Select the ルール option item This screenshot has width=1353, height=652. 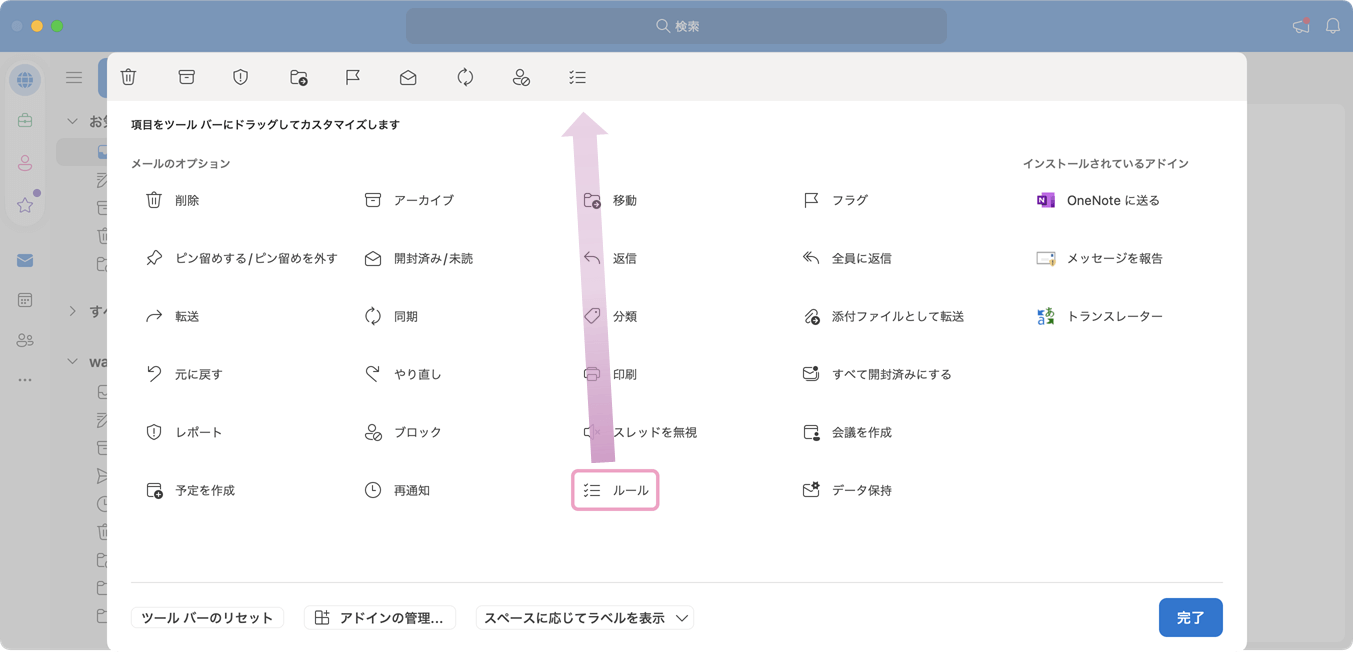pos(615,490)
